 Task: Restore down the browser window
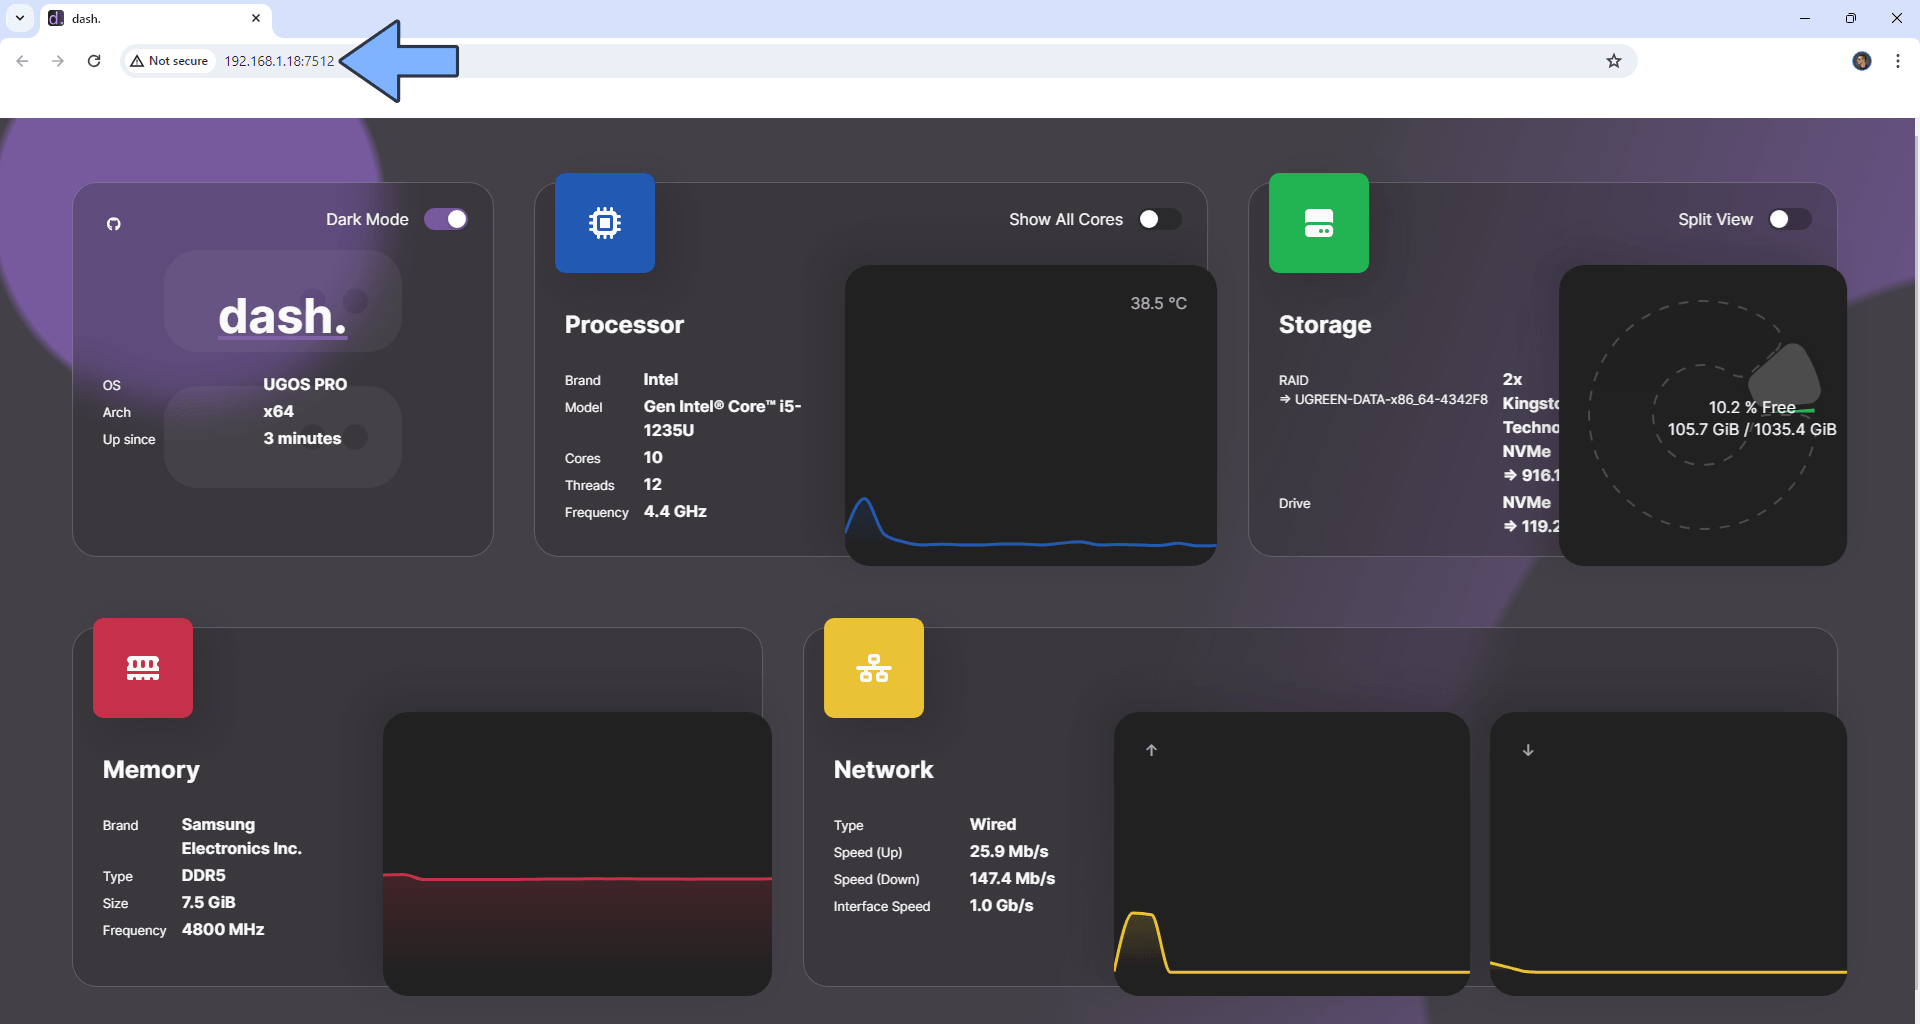(x=1851, y=18)
